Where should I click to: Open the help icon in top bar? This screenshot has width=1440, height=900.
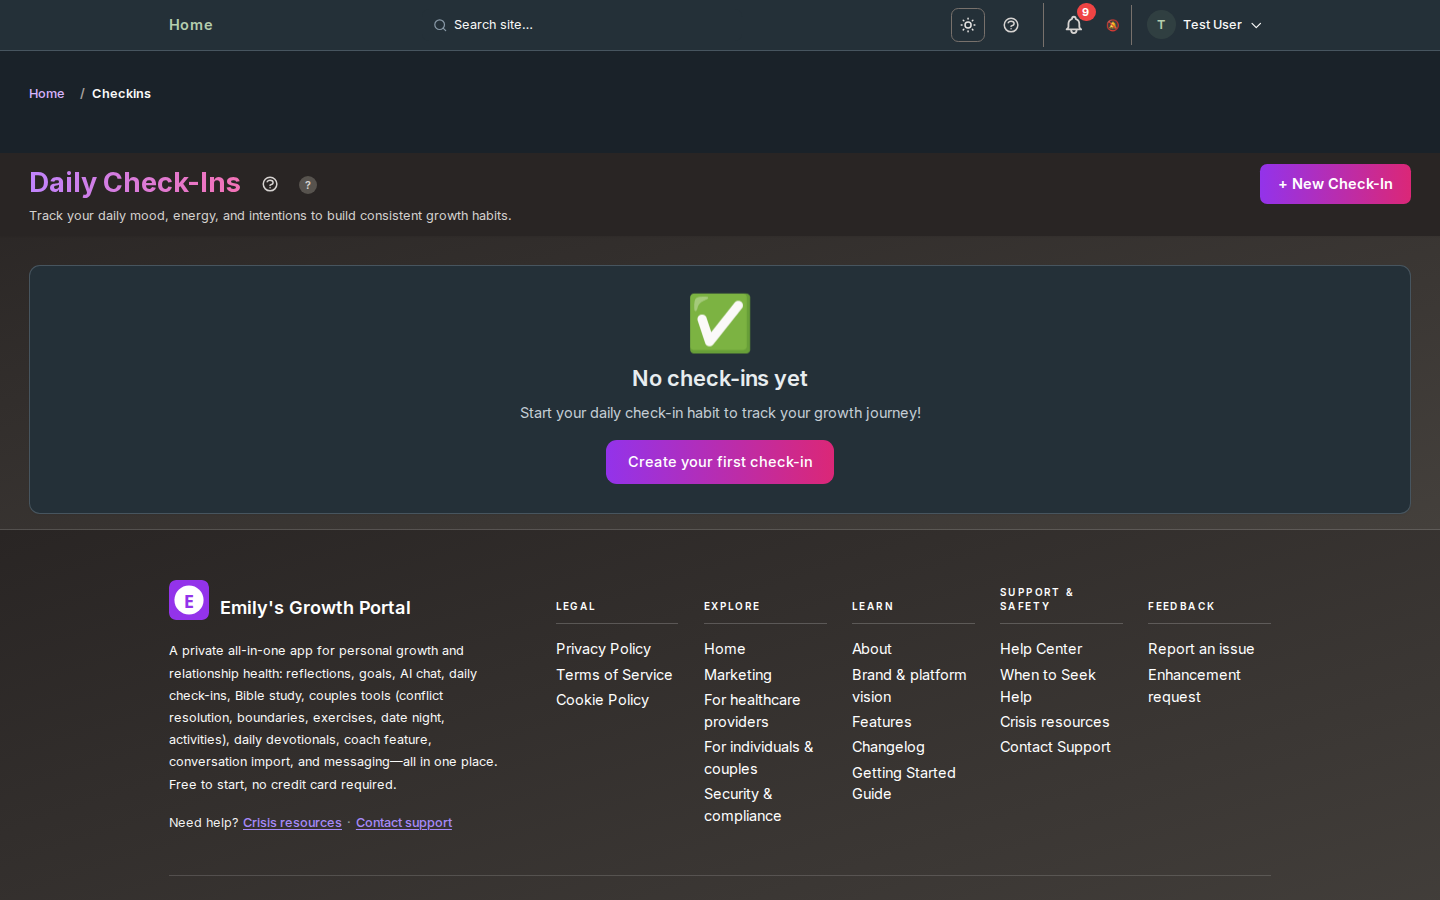coord(1011,25)
